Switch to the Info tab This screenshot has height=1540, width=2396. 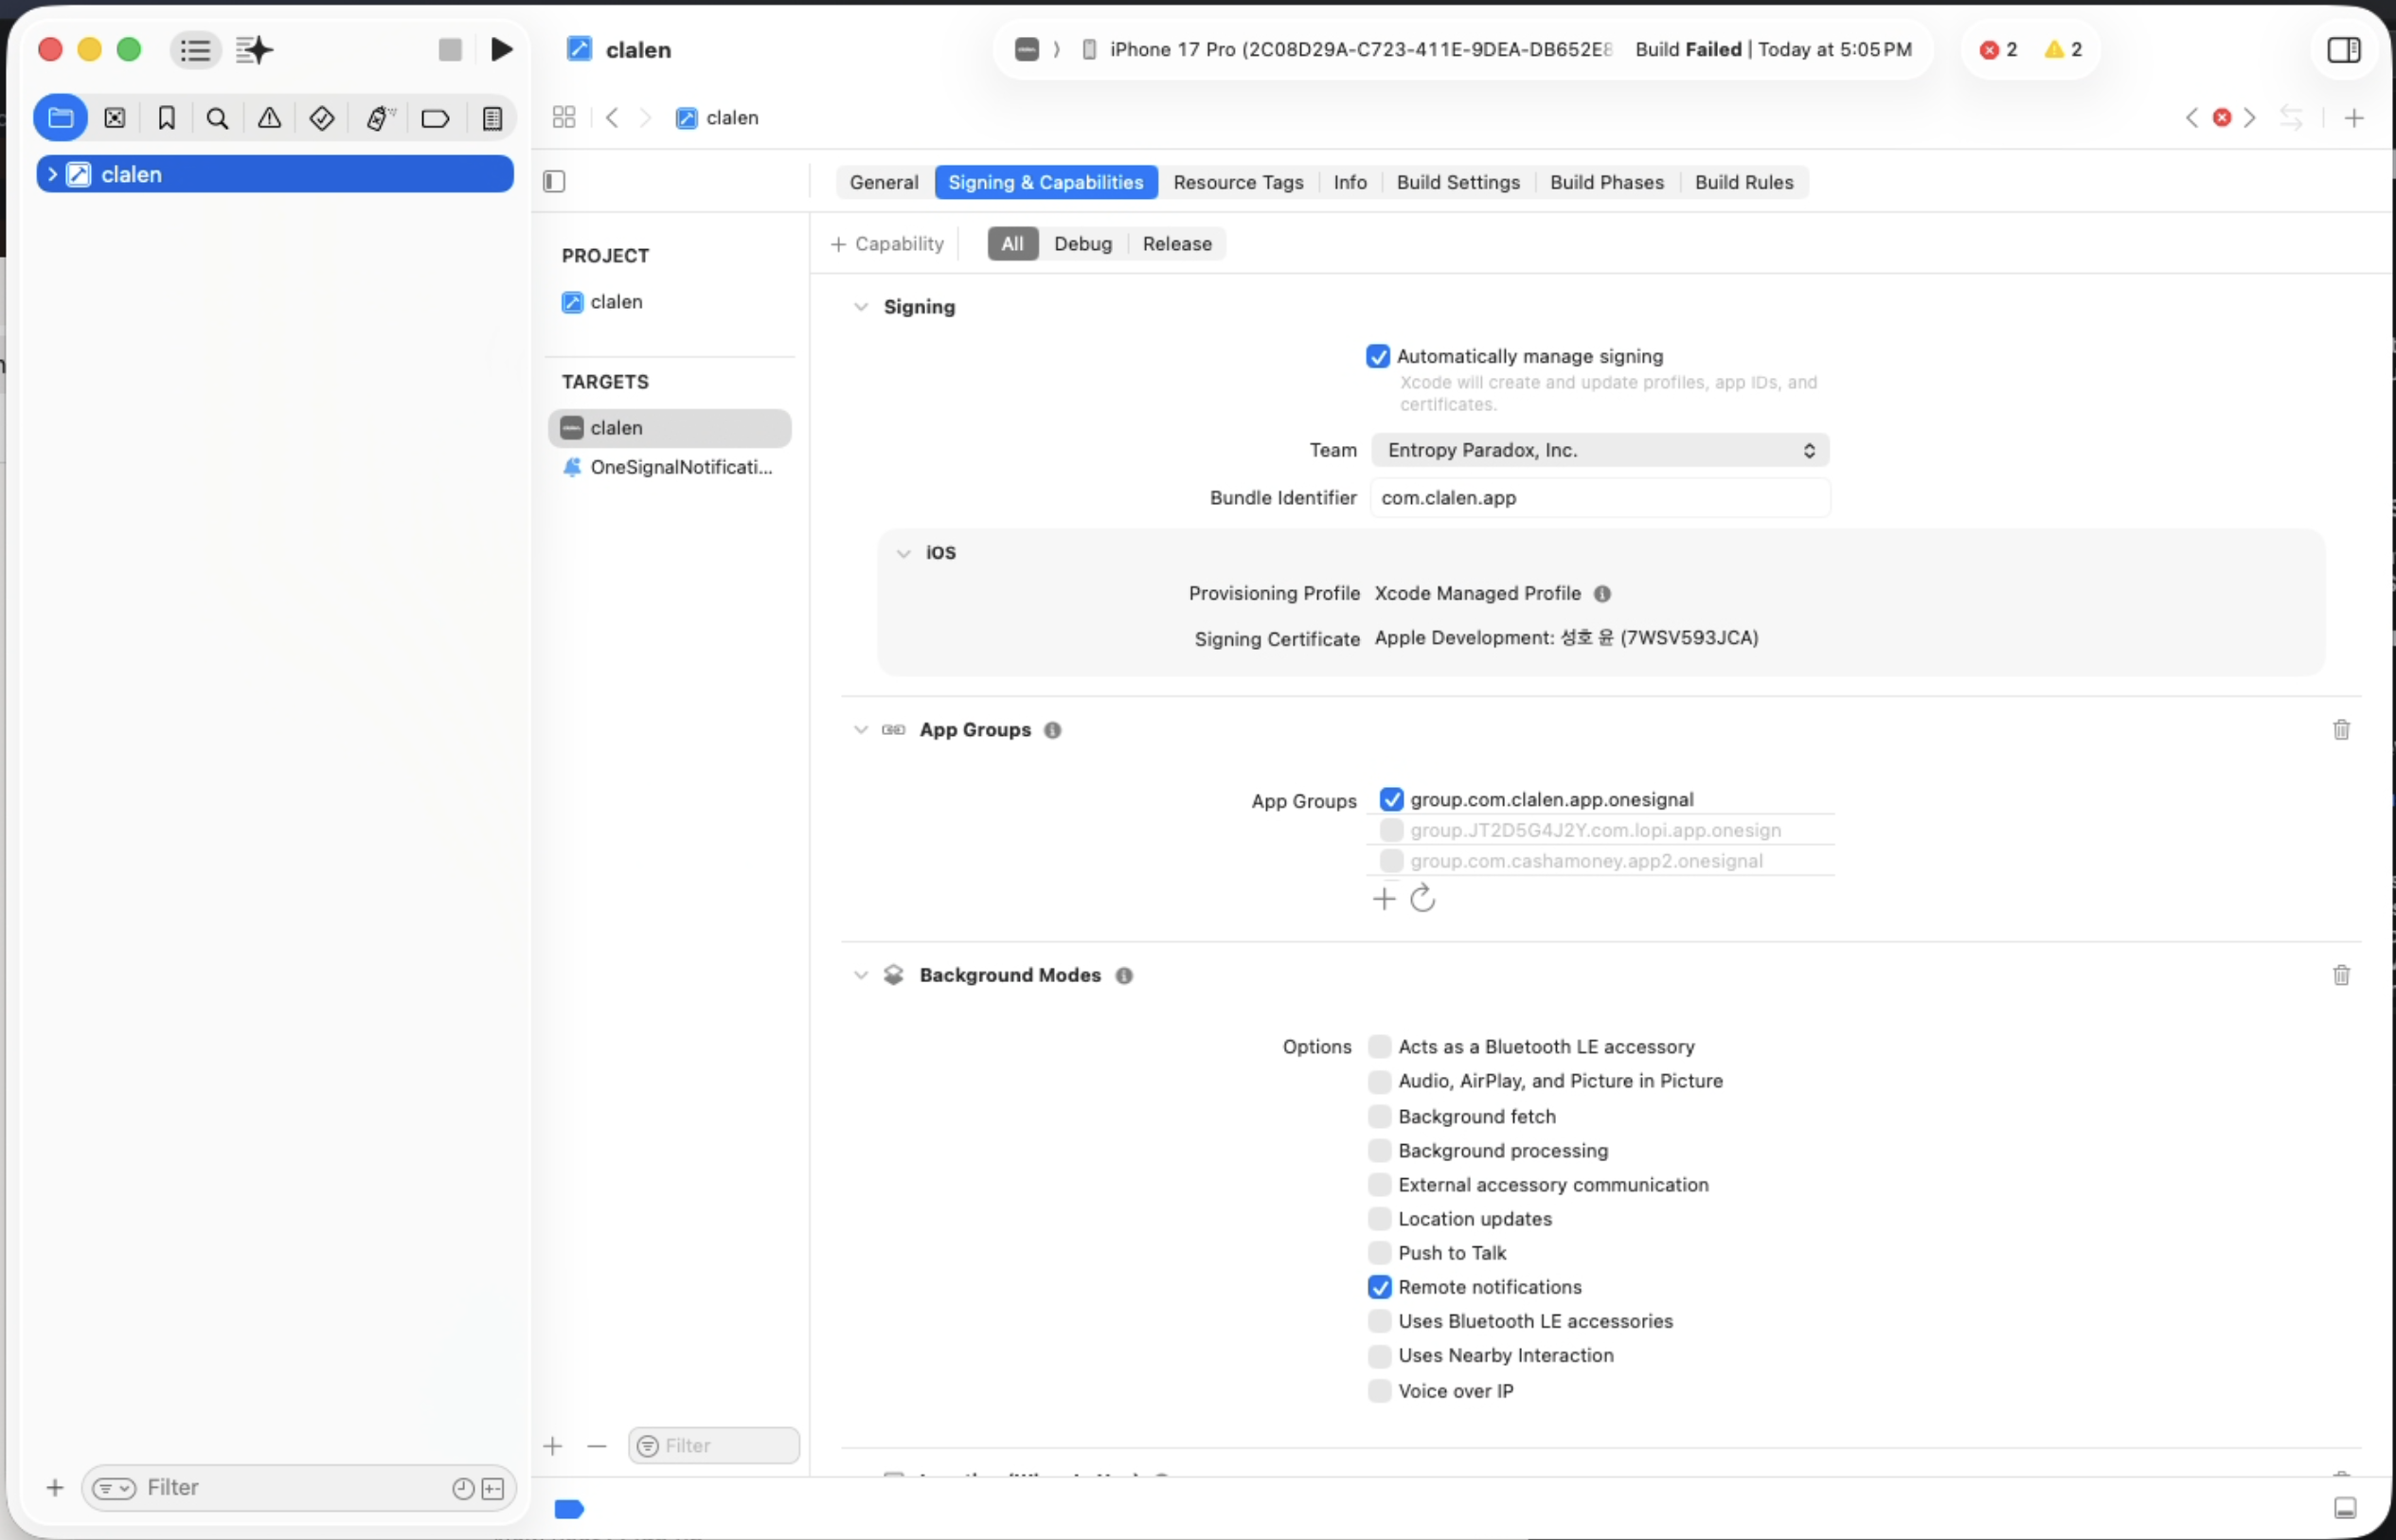coord(1349,182)
